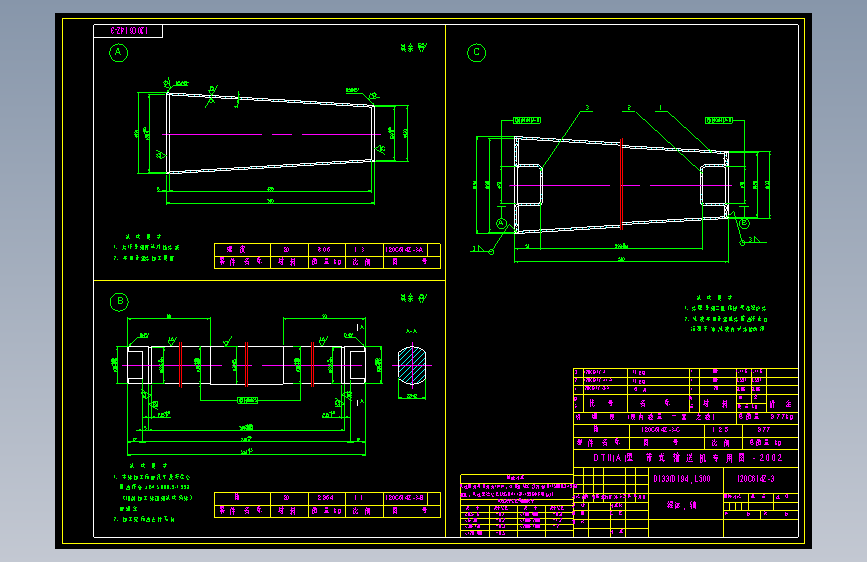
Task: Select the technical notes text under view C
Action: click(725, 314)
